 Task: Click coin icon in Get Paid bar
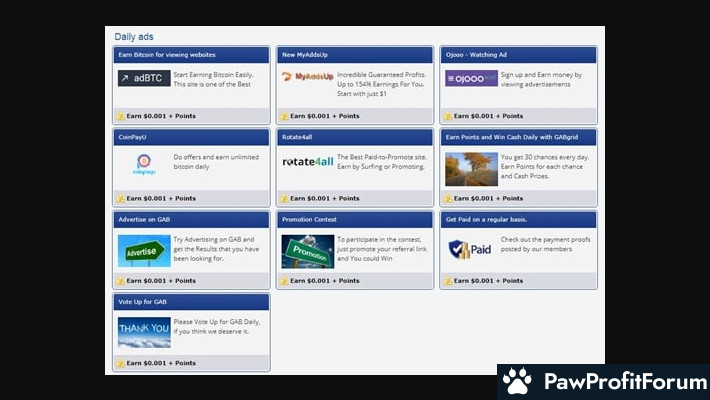click(x=448, y=281)
